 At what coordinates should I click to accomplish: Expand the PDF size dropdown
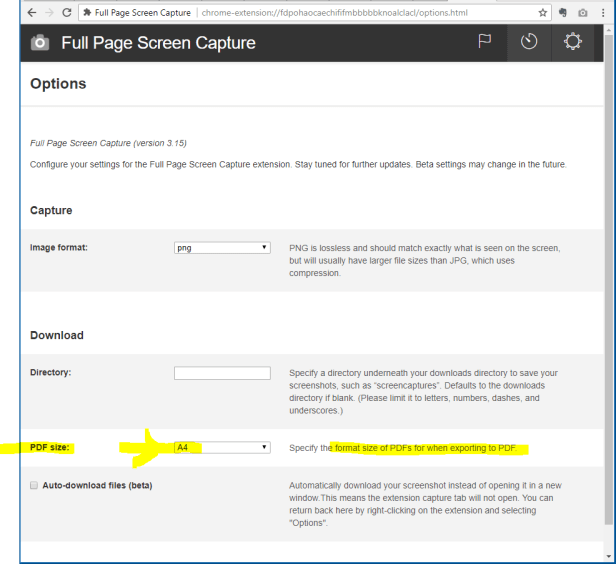click(222, 447)
